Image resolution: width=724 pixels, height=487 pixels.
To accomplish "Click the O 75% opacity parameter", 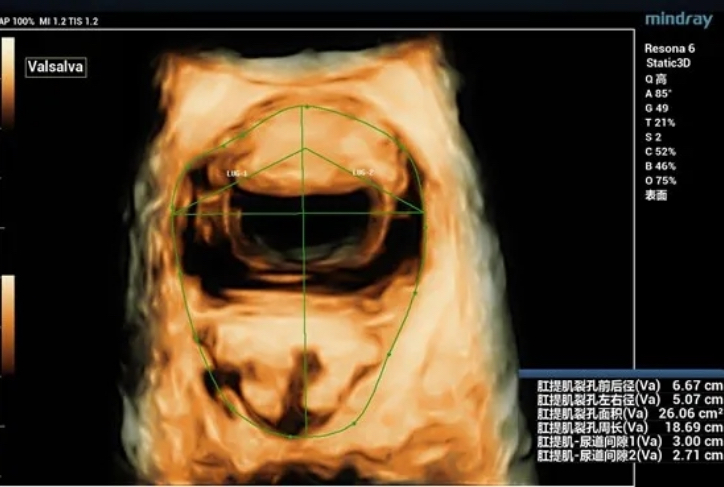I will click(660, 180).
